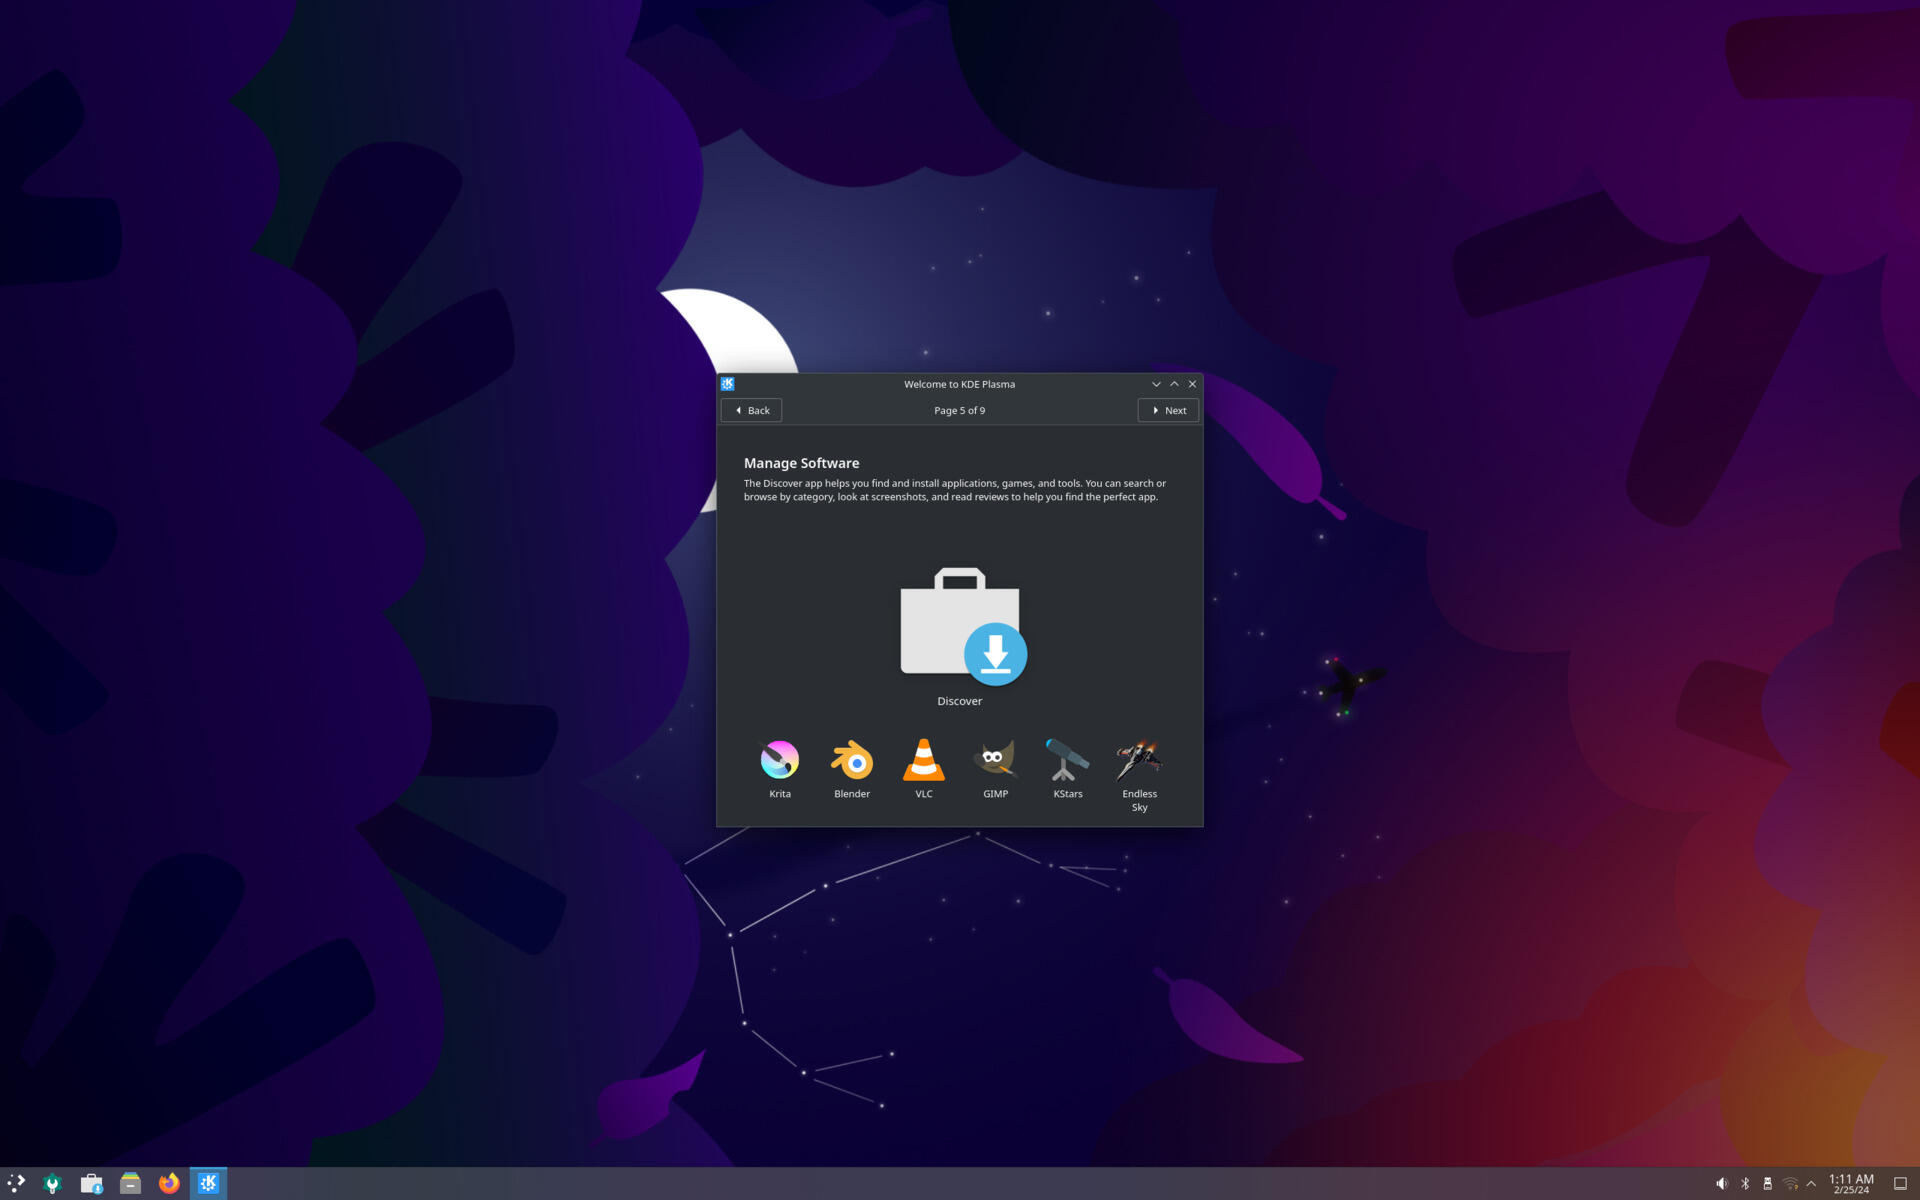Open the Endless Sky game icon
The image size is (1920, 1200).
[1139, 760]
